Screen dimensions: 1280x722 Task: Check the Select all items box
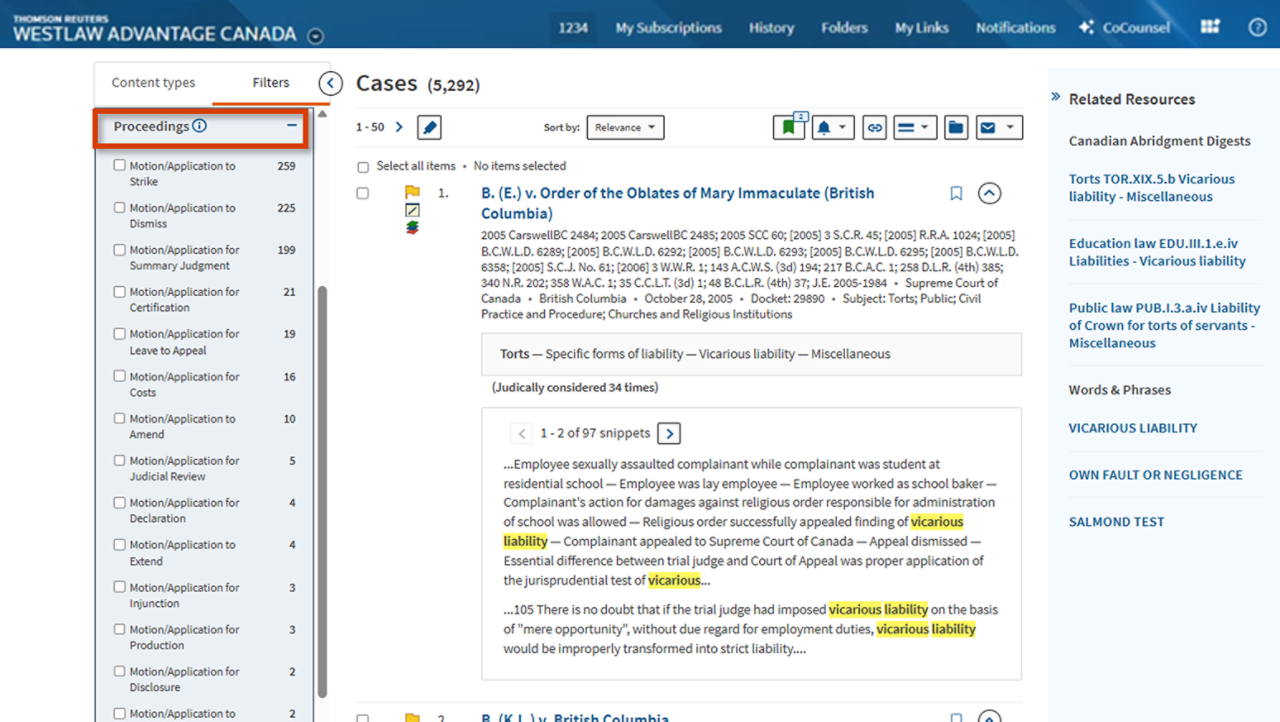tap(363, 166)
